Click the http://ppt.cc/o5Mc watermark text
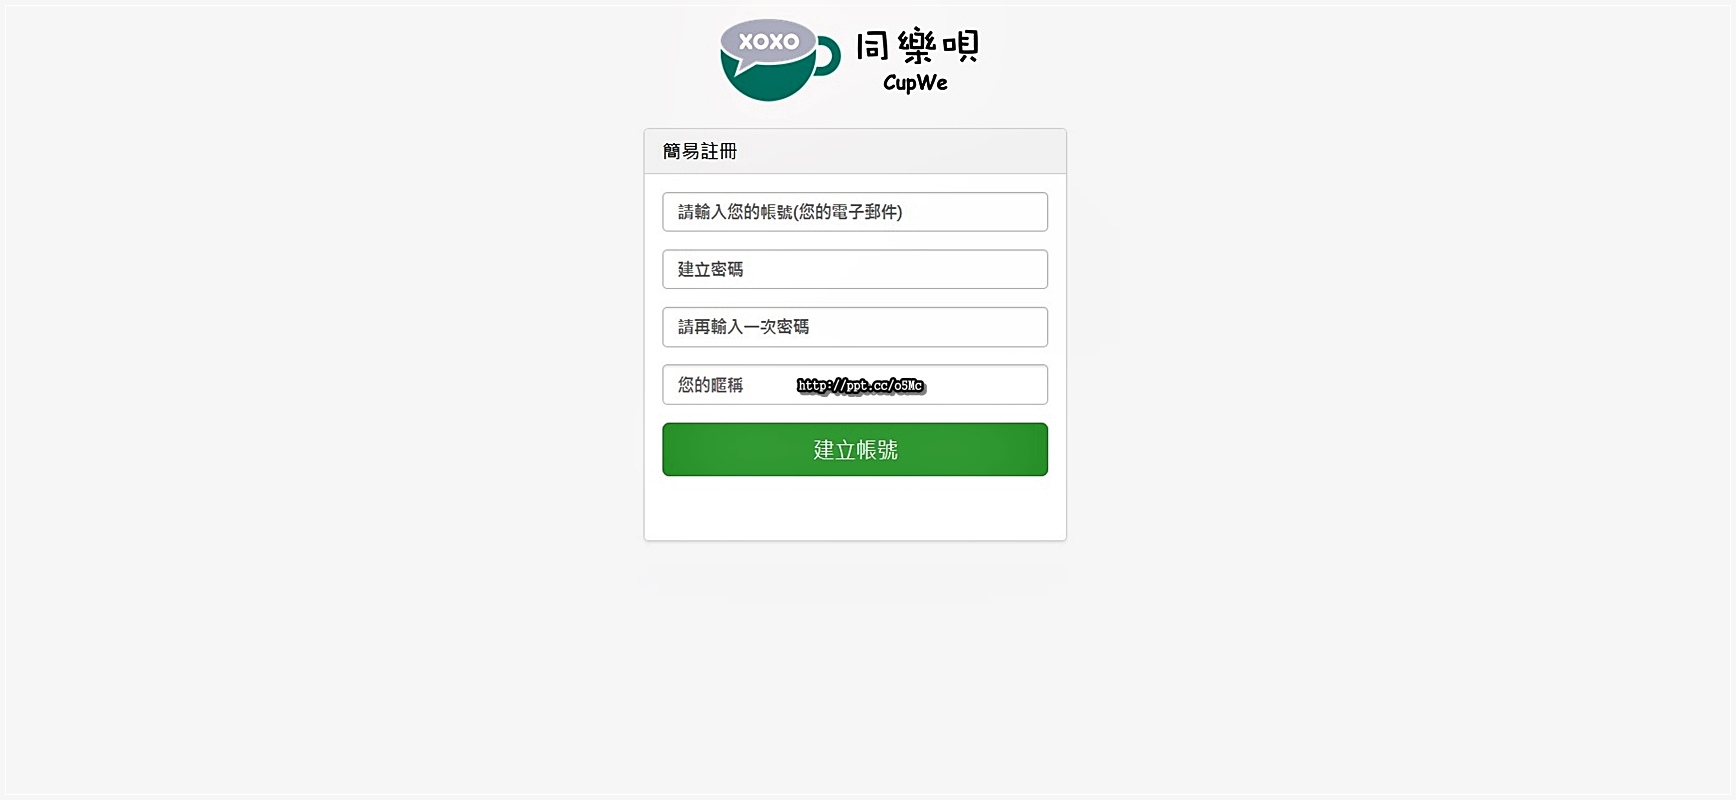 tap(861, 386)
